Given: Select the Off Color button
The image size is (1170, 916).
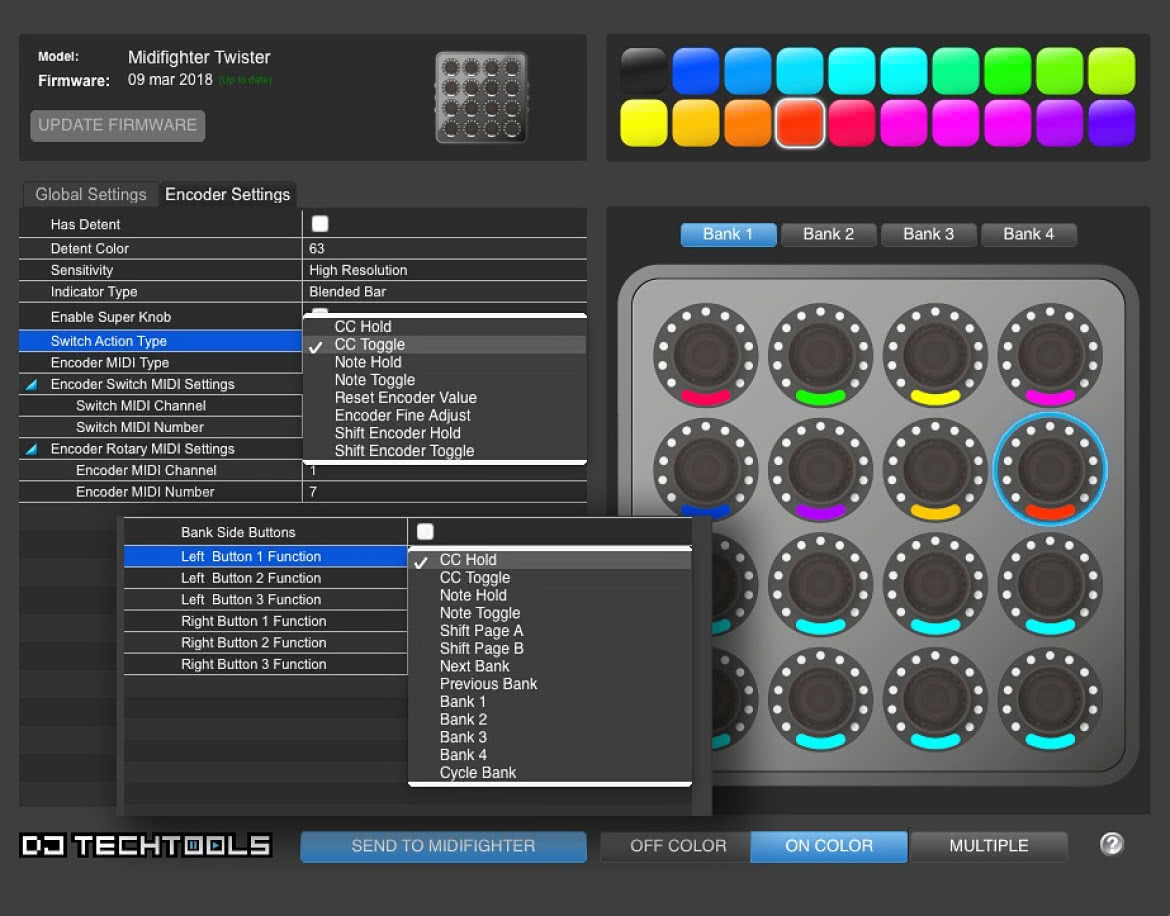Looking at the screenshot, I should click(x=678, y=846).
